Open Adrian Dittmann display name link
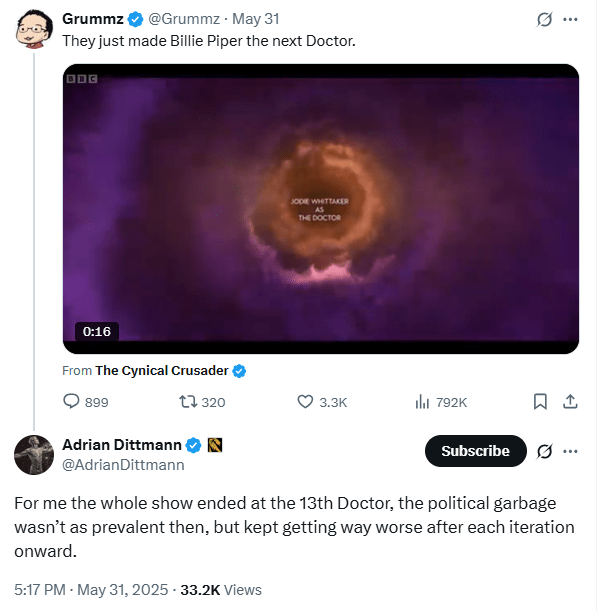 click(x=122, y=445)
